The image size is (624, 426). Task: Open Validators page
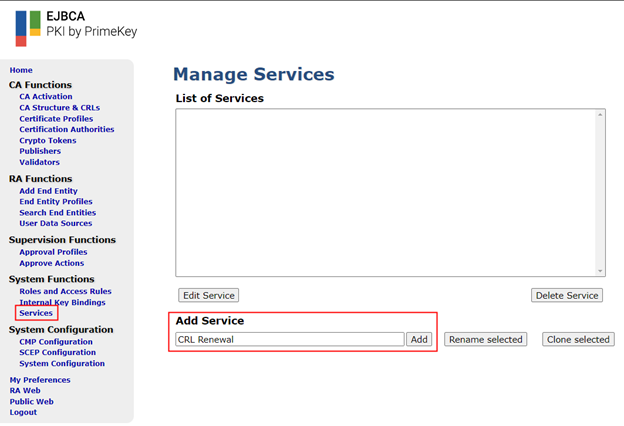tap(39, 162)
